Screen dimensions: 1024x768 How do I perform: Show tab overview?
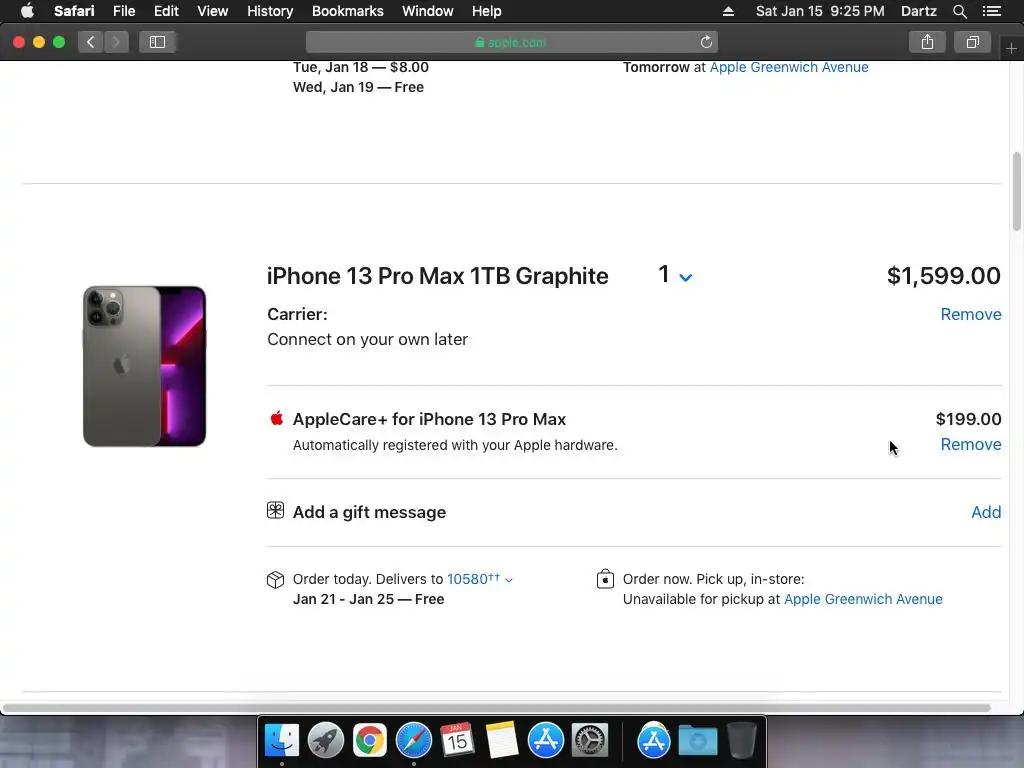click(972, 42)
